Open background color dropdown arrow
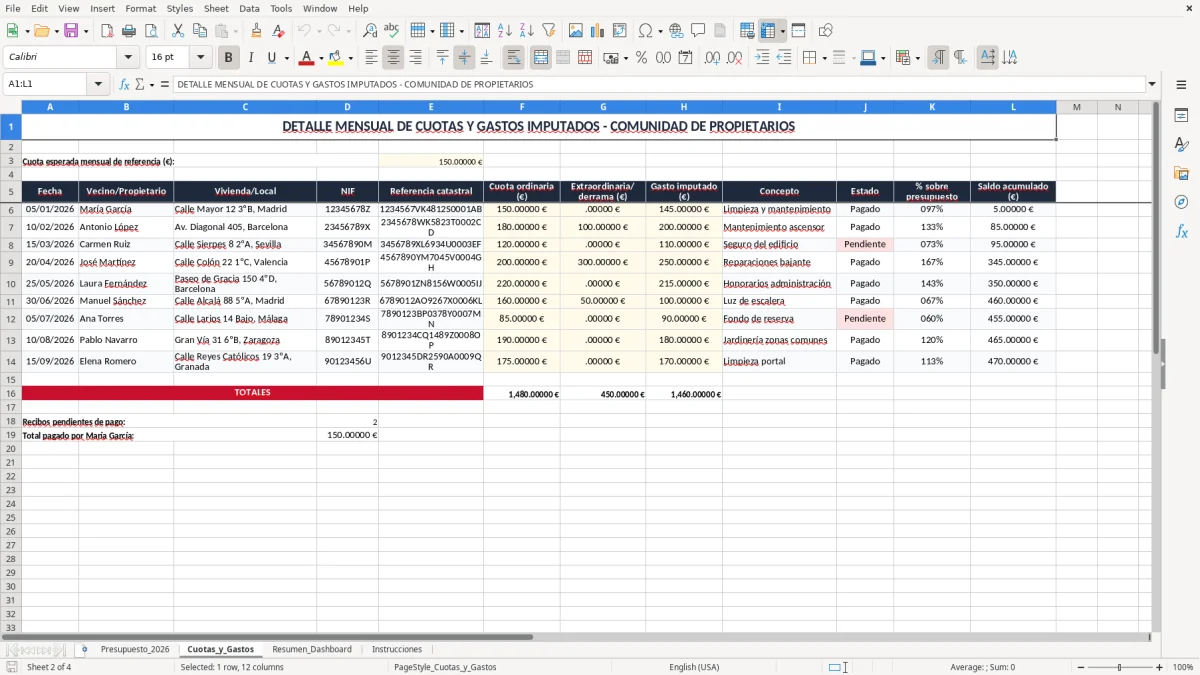1200x675 pixels. [x=351, y=58]
